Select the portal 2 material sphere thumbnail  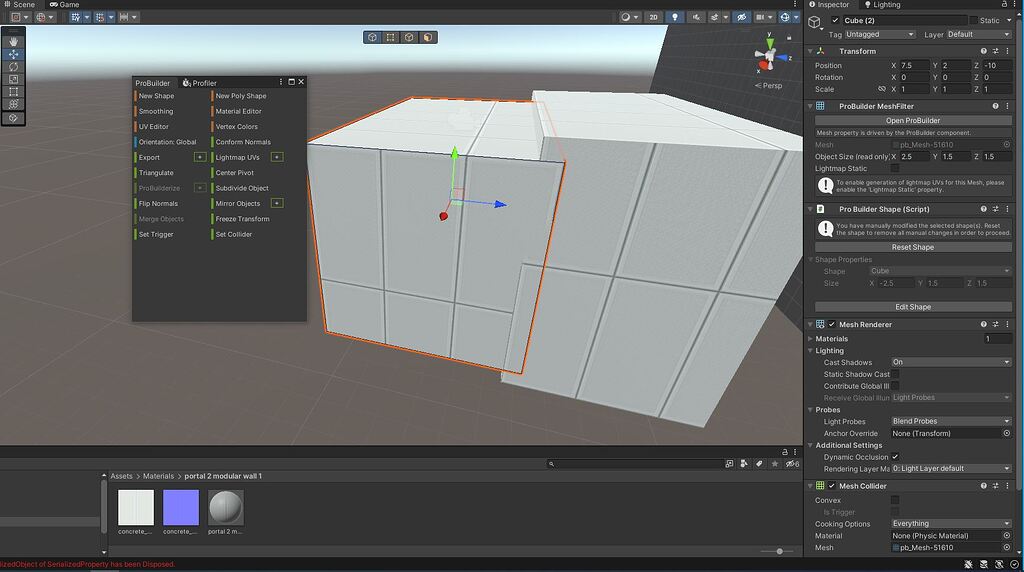(225, 508)
